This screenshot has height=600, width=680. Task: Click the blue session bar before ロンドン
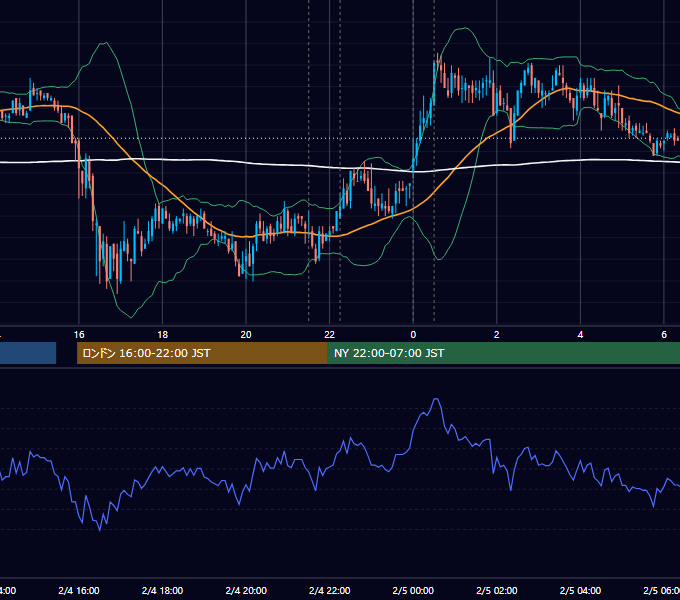click(x=28, y=353)
